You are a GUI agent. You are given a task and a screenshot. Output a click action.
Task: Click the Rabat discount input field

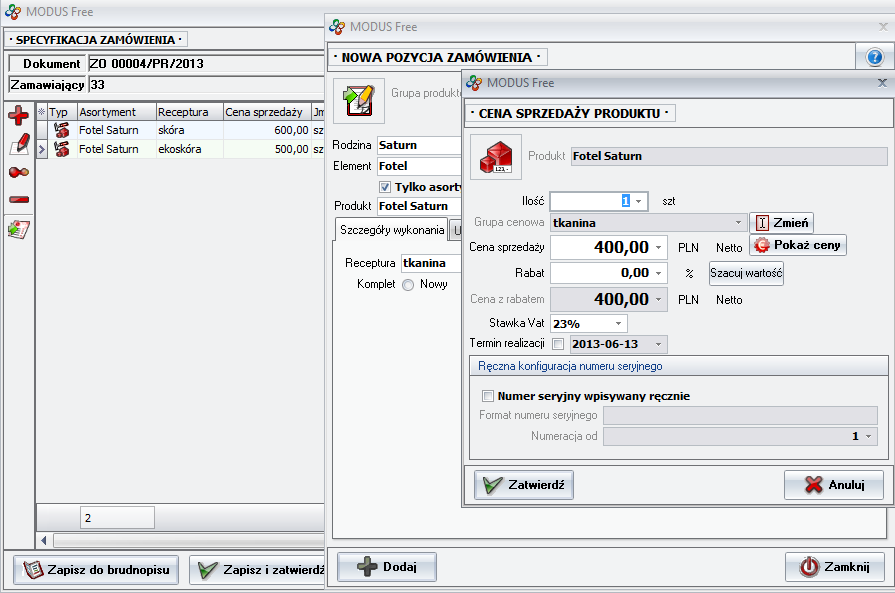600,272
